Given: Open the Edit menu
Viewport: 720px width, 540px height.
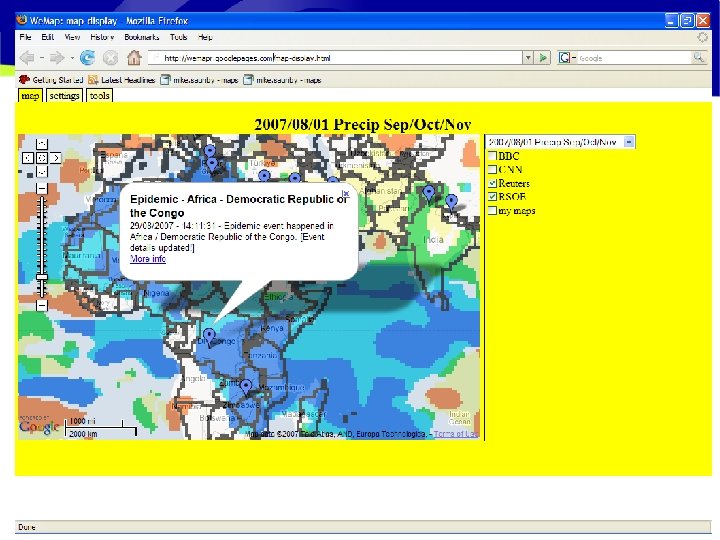Looking at the screenshot, I should point(48,37).
